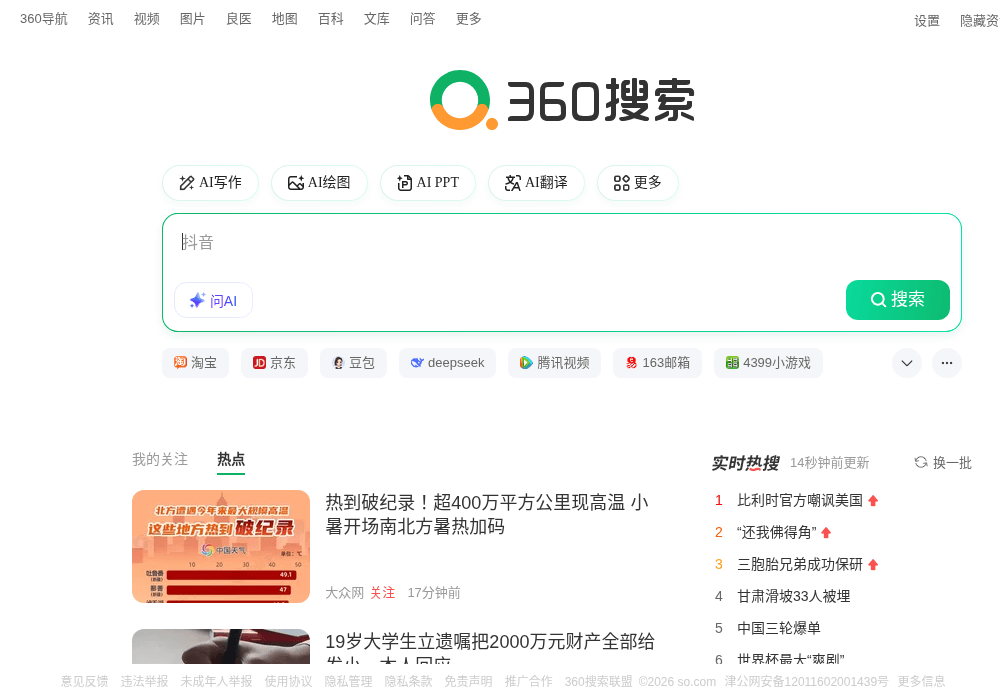Open the 京东 shortcut

pyautogui.click(x=274, y=363)
